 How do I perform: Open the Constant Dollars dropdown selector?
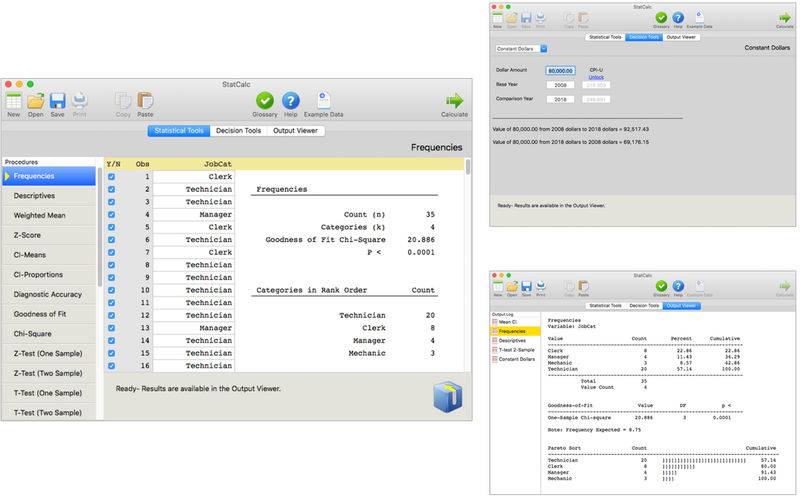point(521,48)
